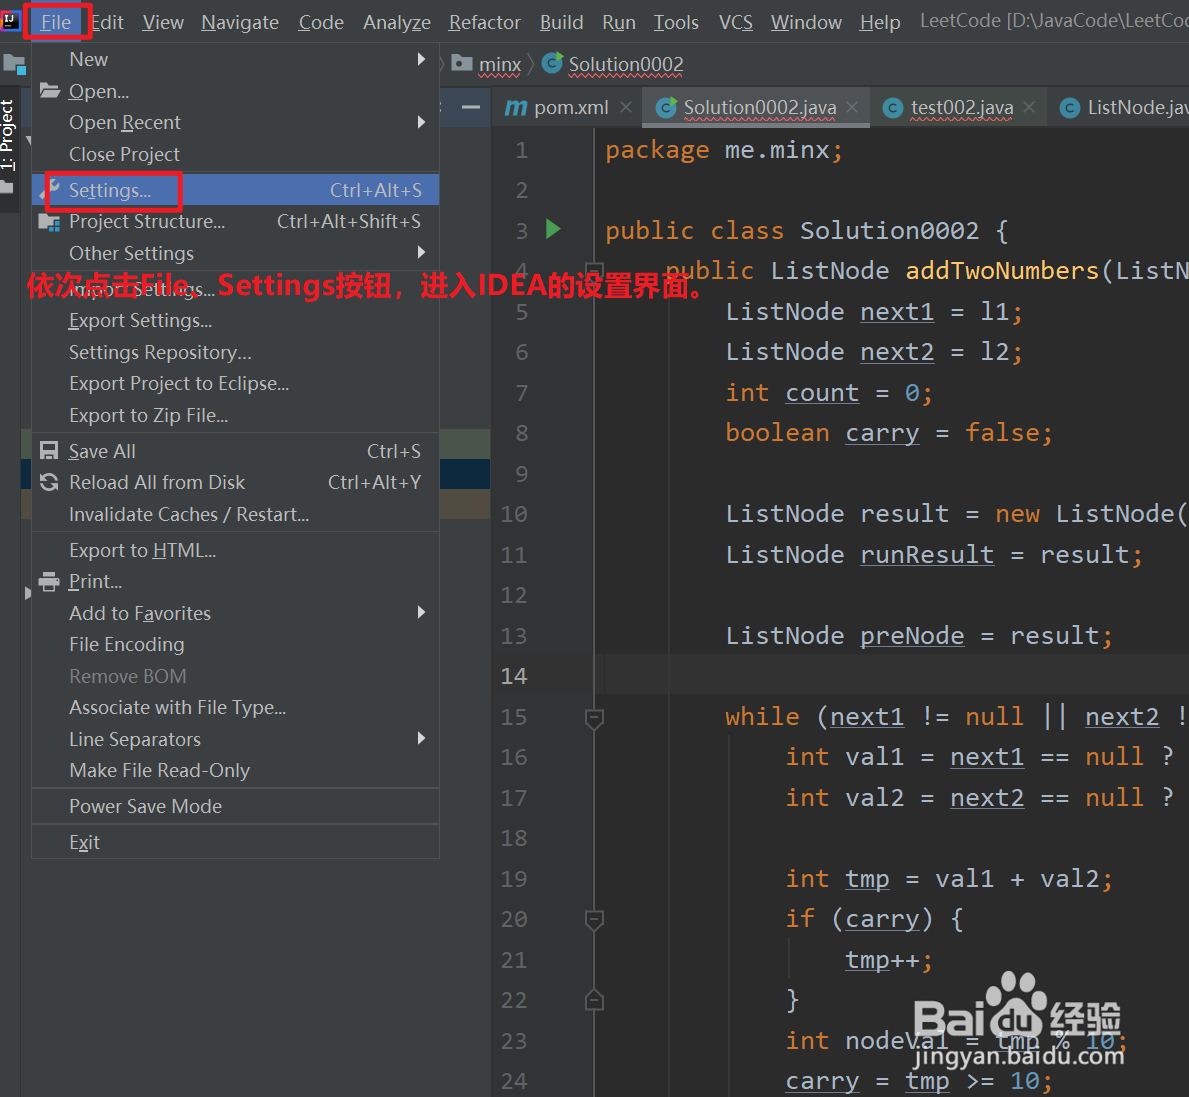
Task: Select File Encoding entry
Action: [235, 644]
